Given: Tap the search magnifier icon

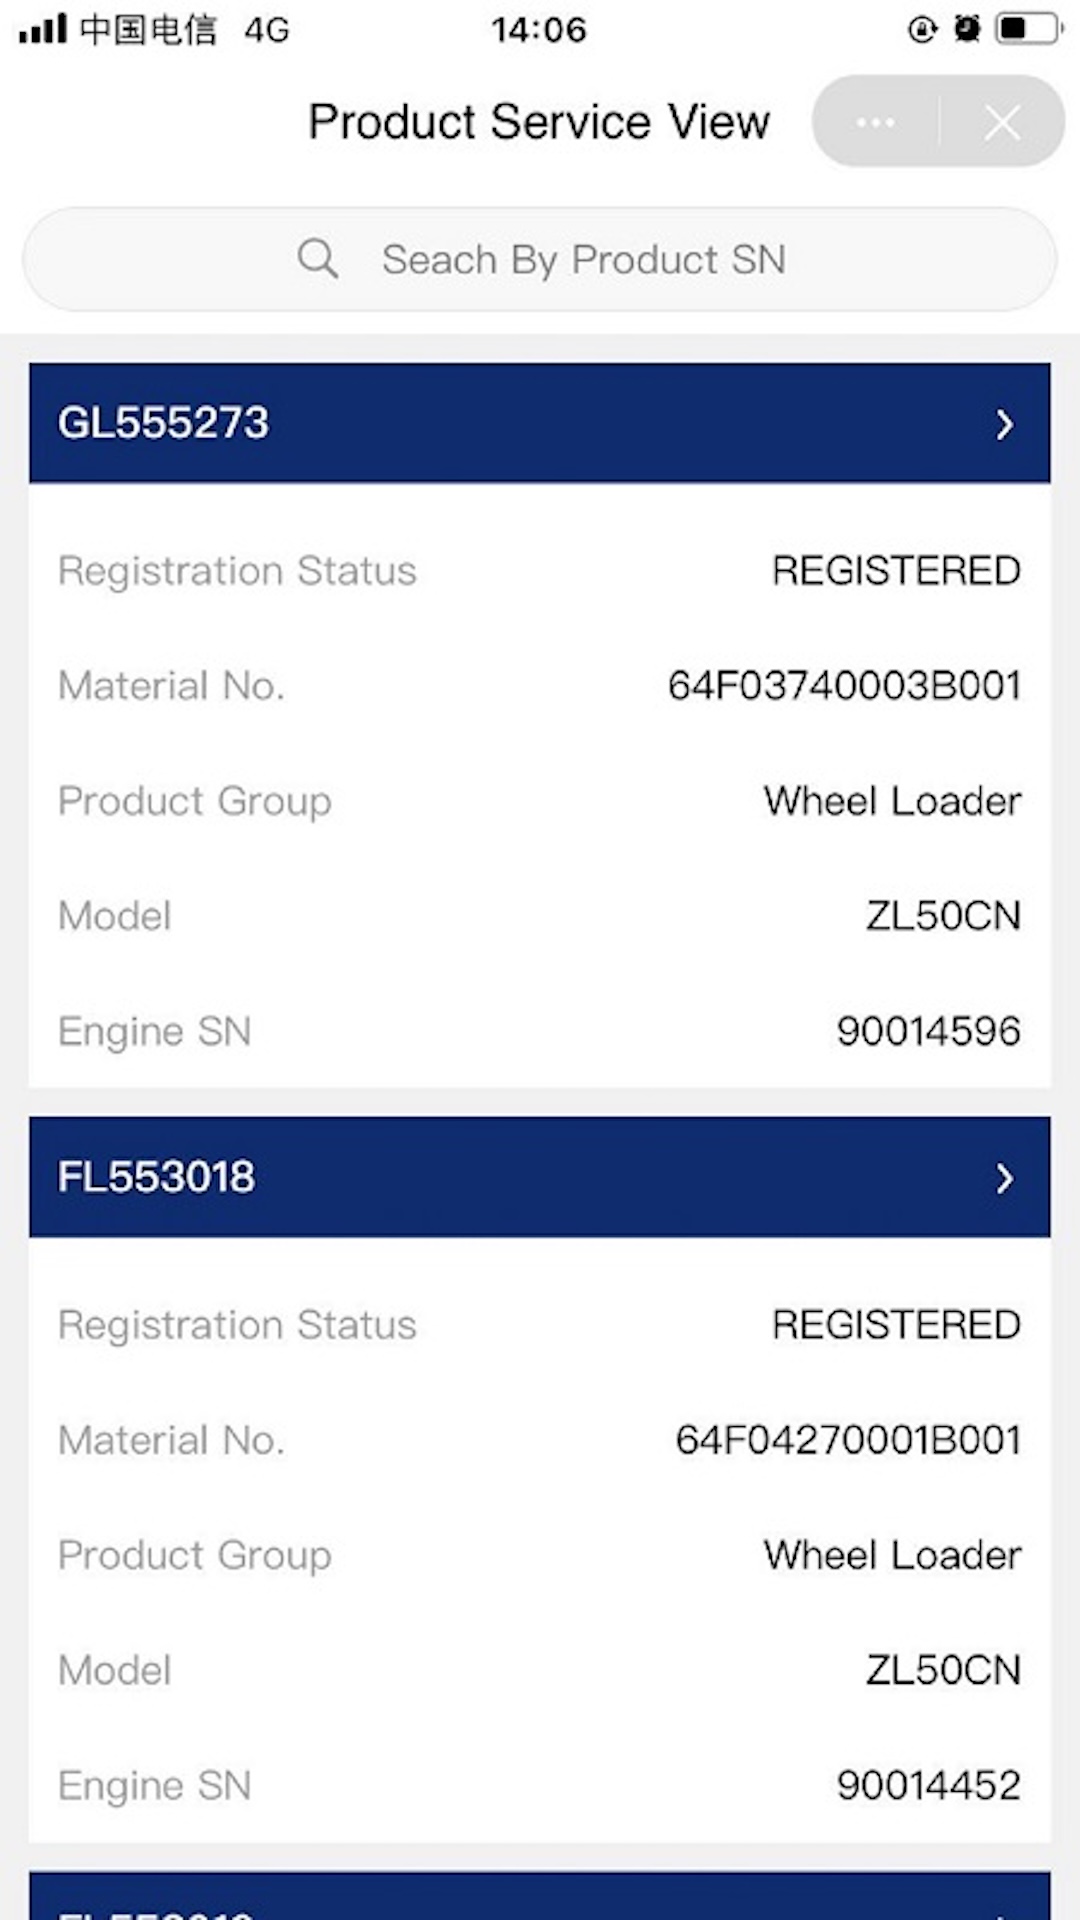Looking at the screenshot, I should tap(317, 259).
